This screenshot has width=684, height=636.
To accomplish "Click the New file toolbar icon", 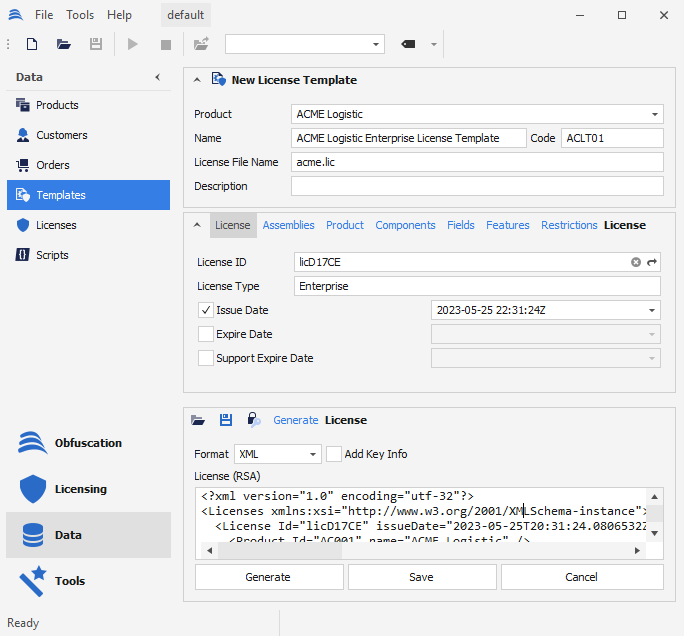I will (x=32, y=44).
